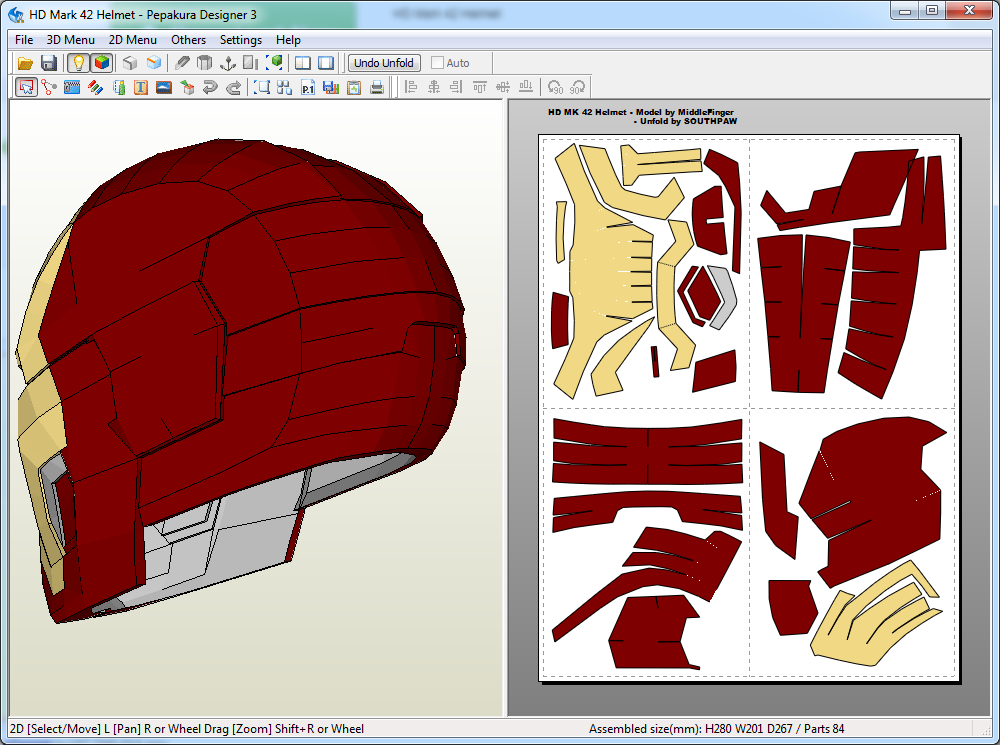Switch to single-pane window layout icon
The width and height of the screenshot is (1000, 745).
click(x=326, y=63)
